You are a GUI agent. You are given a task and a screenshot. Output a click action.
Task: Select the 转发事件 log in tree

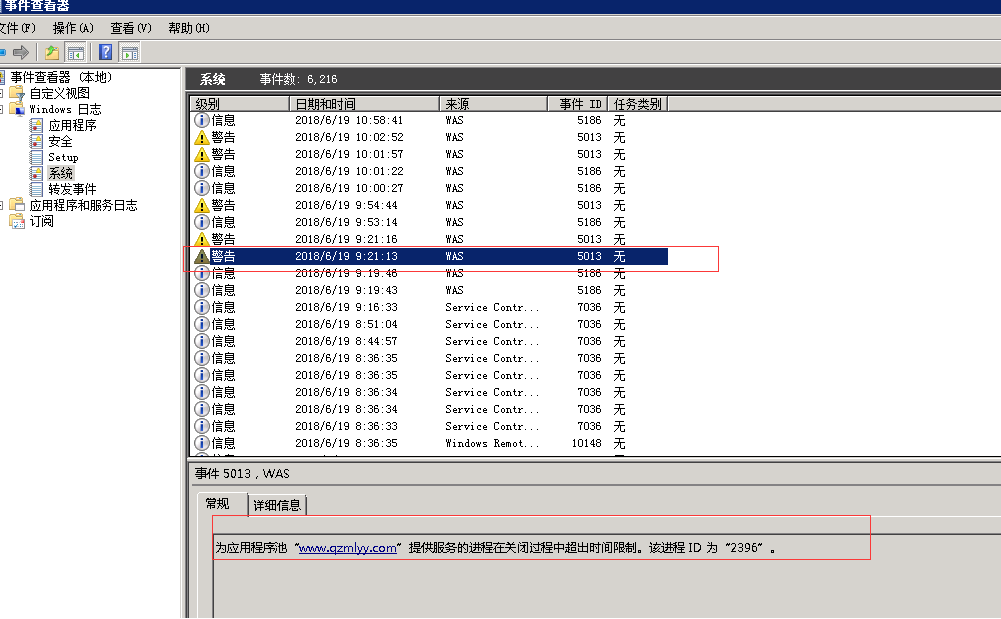click(x=72, y=189)
